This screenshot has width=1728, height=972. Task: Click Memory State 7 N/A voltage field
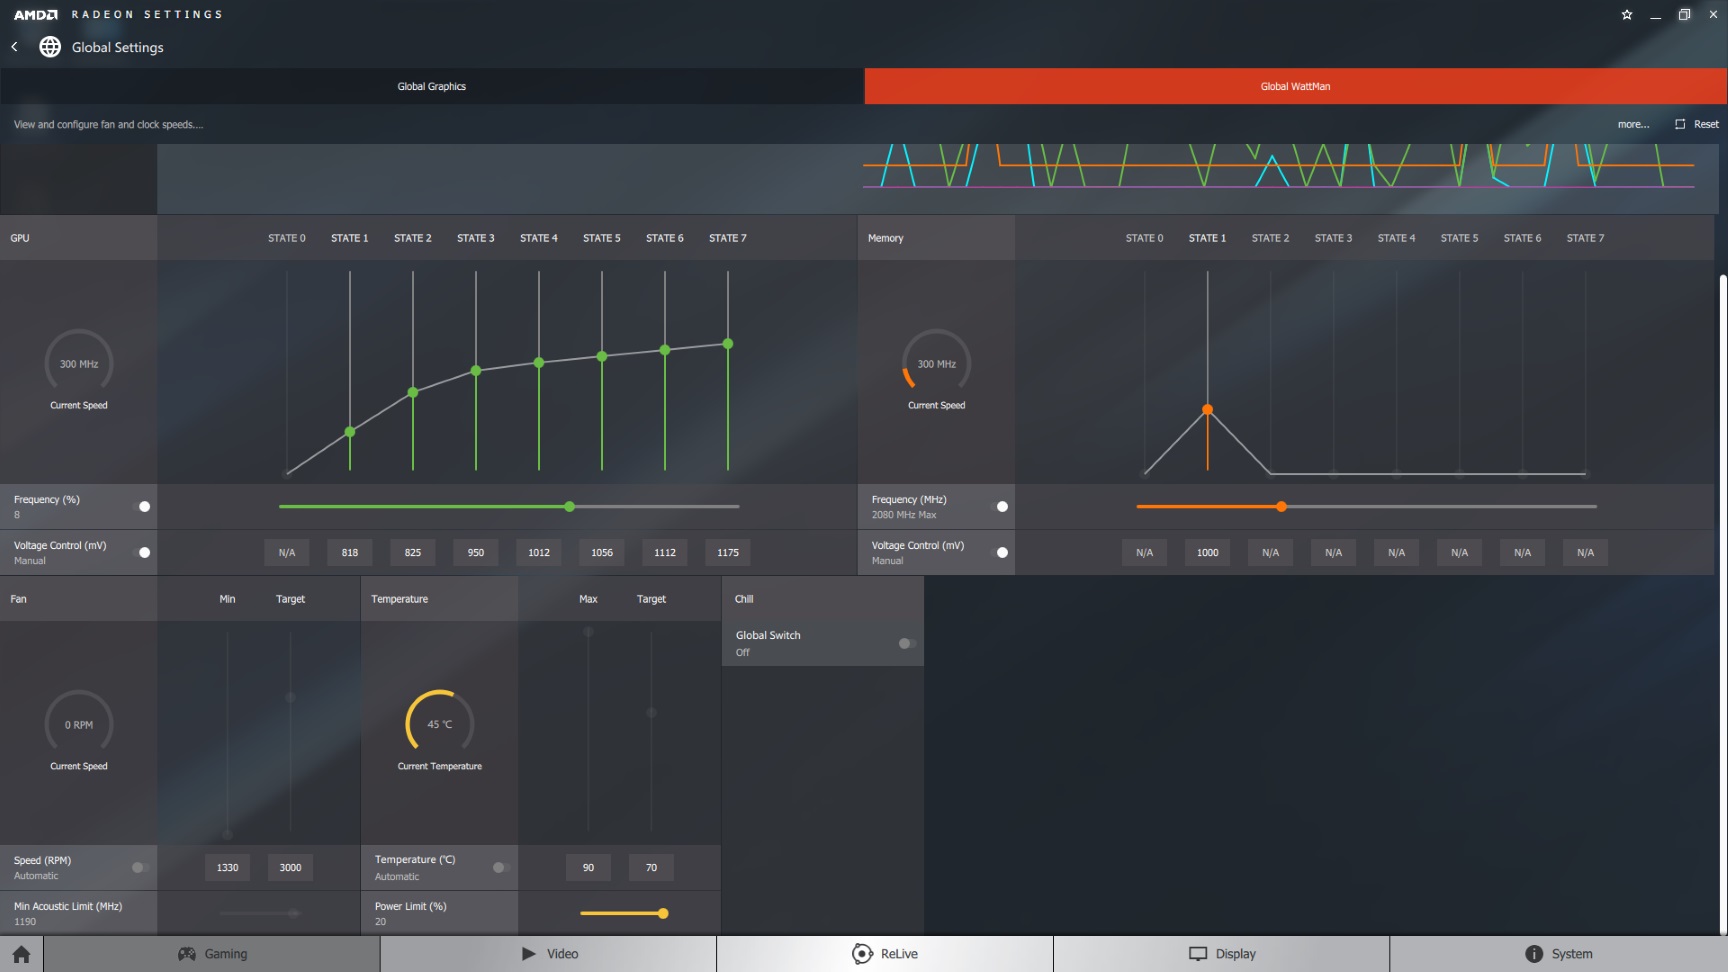coord(1586,552)
